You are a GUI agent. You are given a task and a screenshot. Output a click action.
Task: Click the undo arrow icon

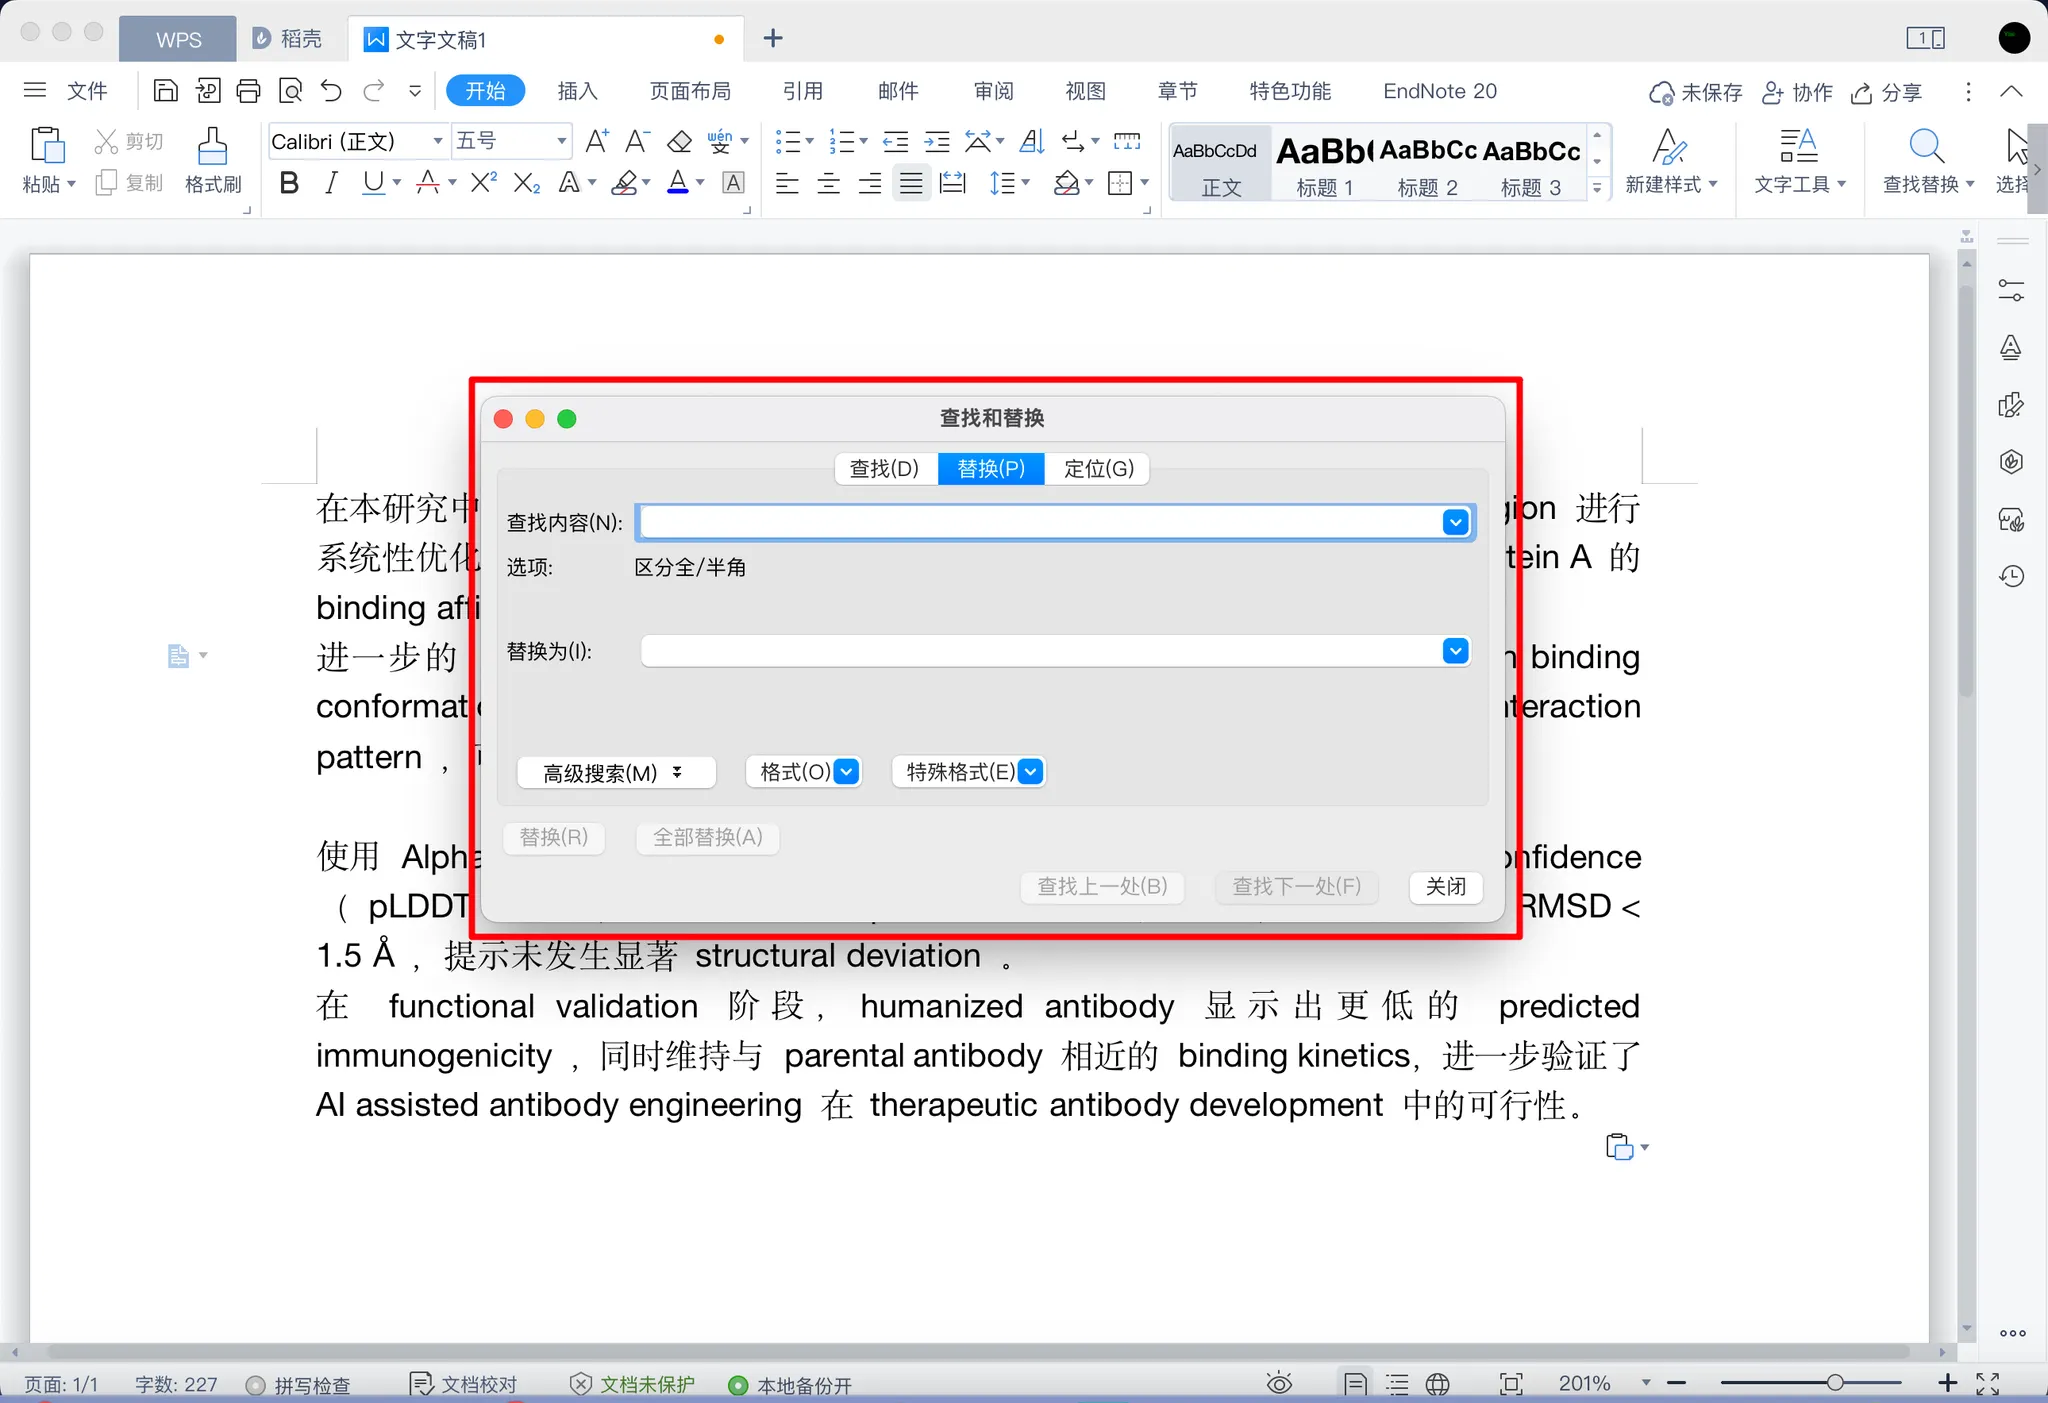[331, 92]
